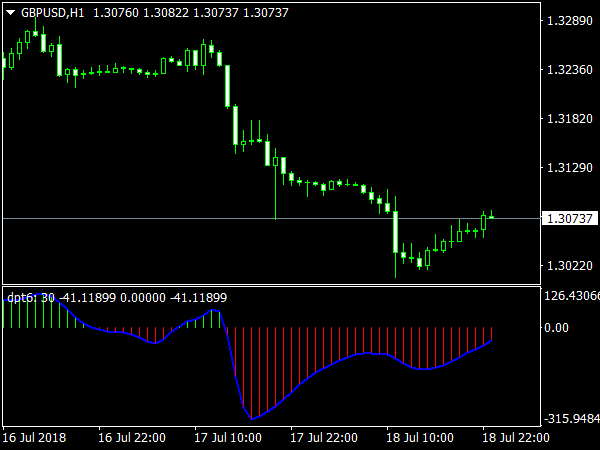Click the 17 Jul 10:00 time label
This screenshot has height=450, width=600.
click(228, 437)
